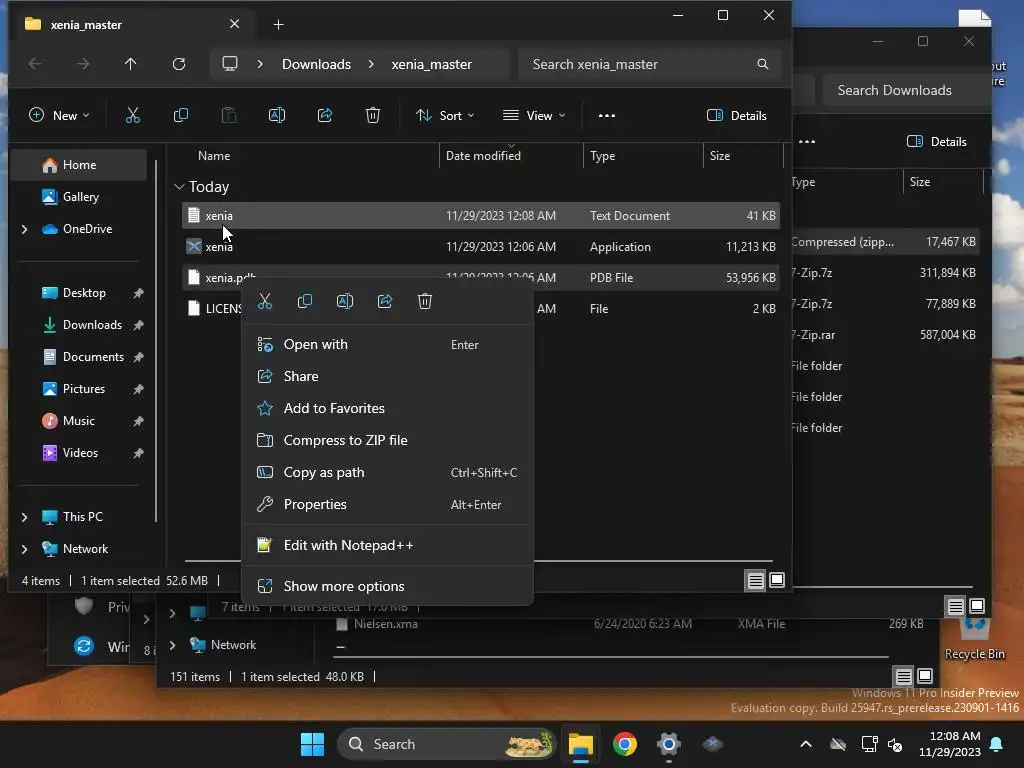Cut using the xenia_master toolbar scissors
This screenshot has height=768, width=1024.
133,116
